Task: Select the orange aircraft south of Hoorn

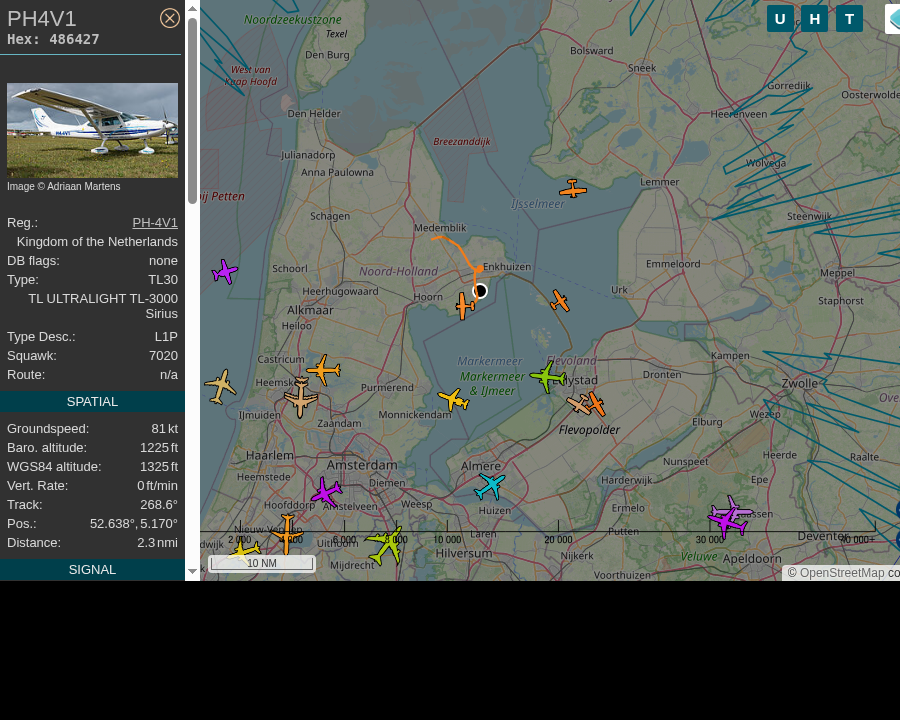Action: coord(464,305)
